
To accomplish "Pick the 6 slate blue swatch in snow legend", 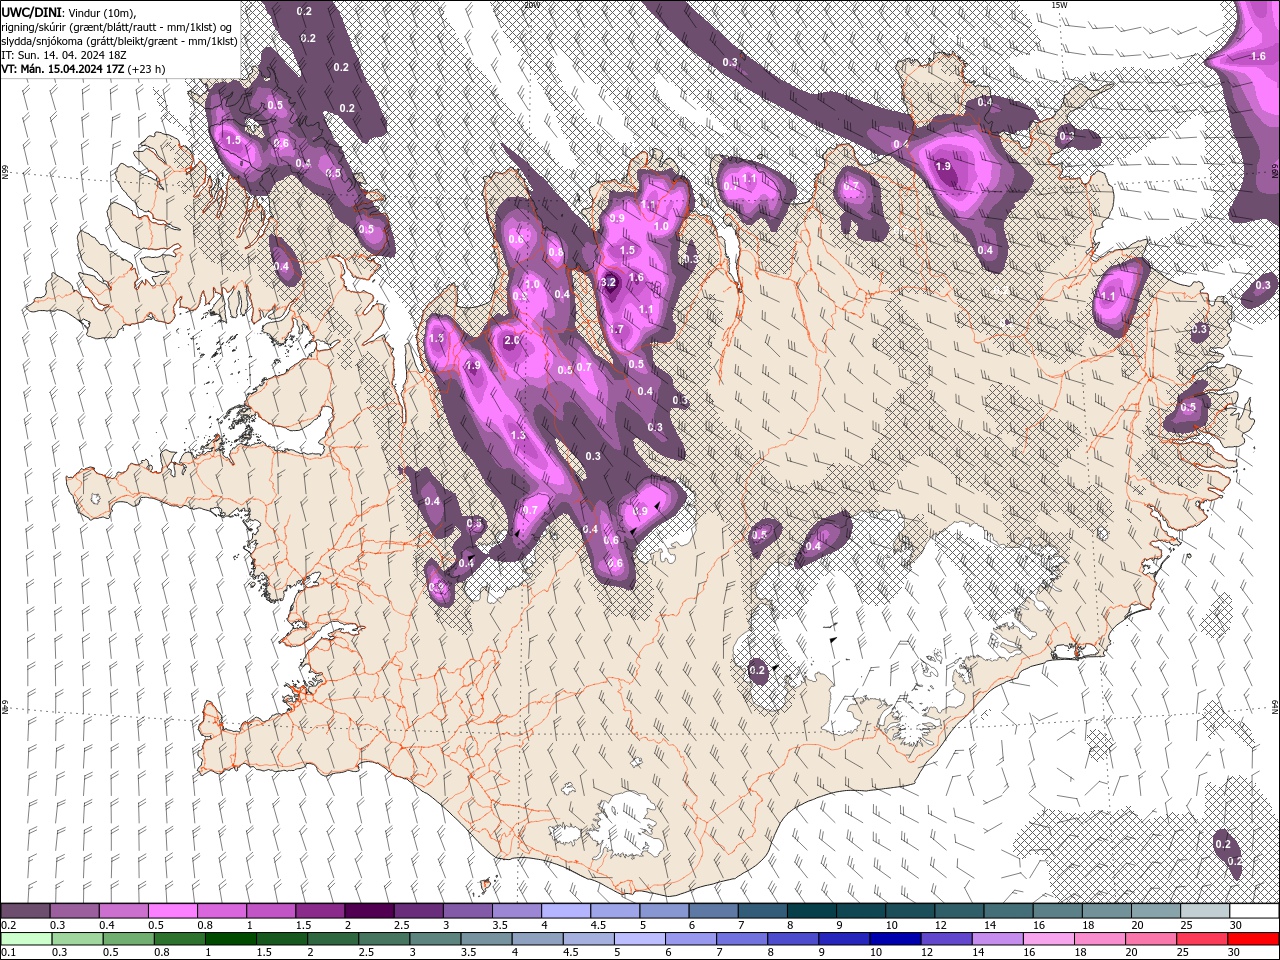I will point(713,911).
